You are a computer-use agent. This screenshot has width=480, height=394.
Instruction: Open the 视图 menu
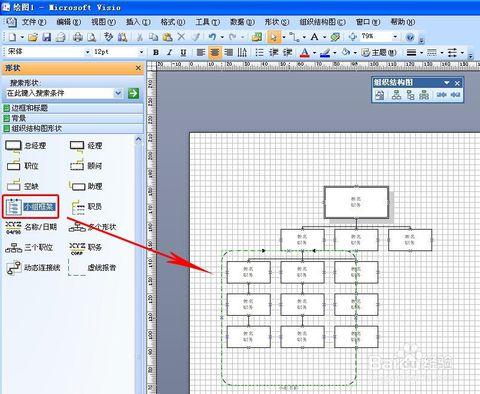tap(103, 22)
